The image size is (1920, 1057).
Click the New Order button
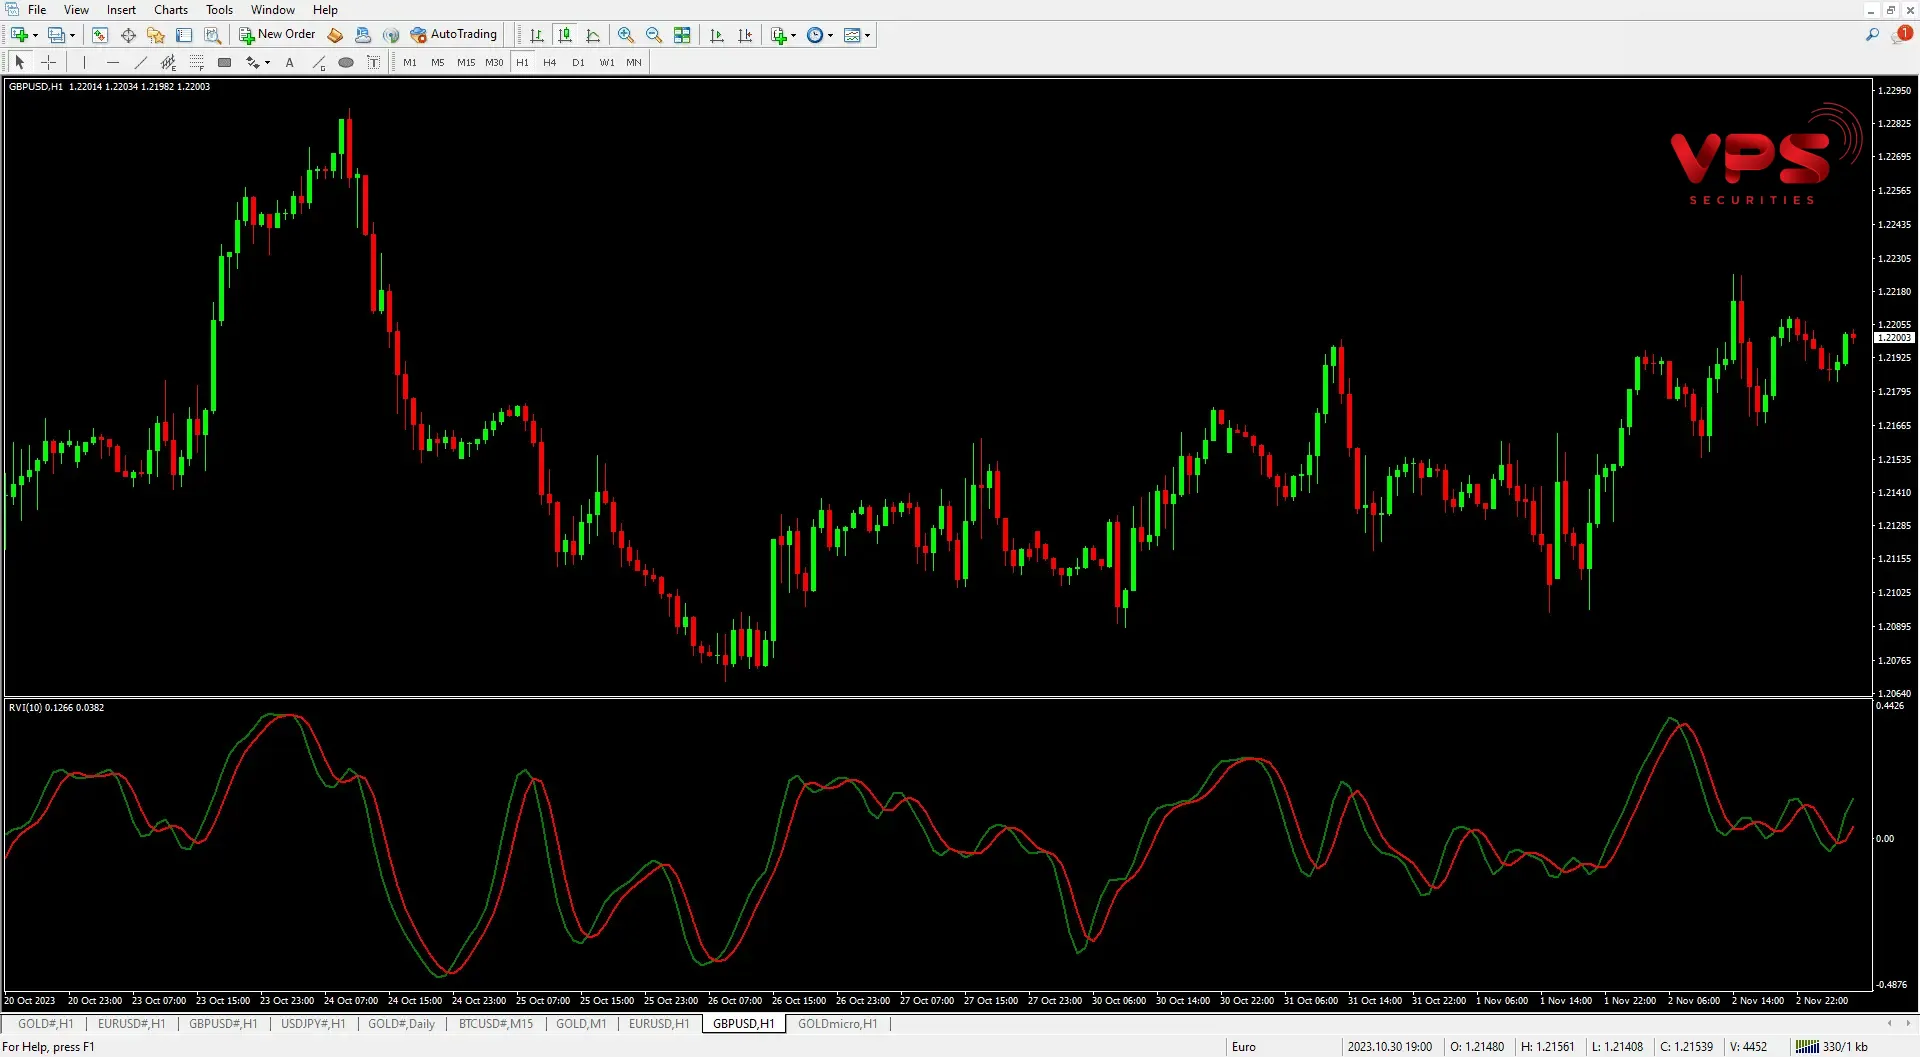[277, 35]
